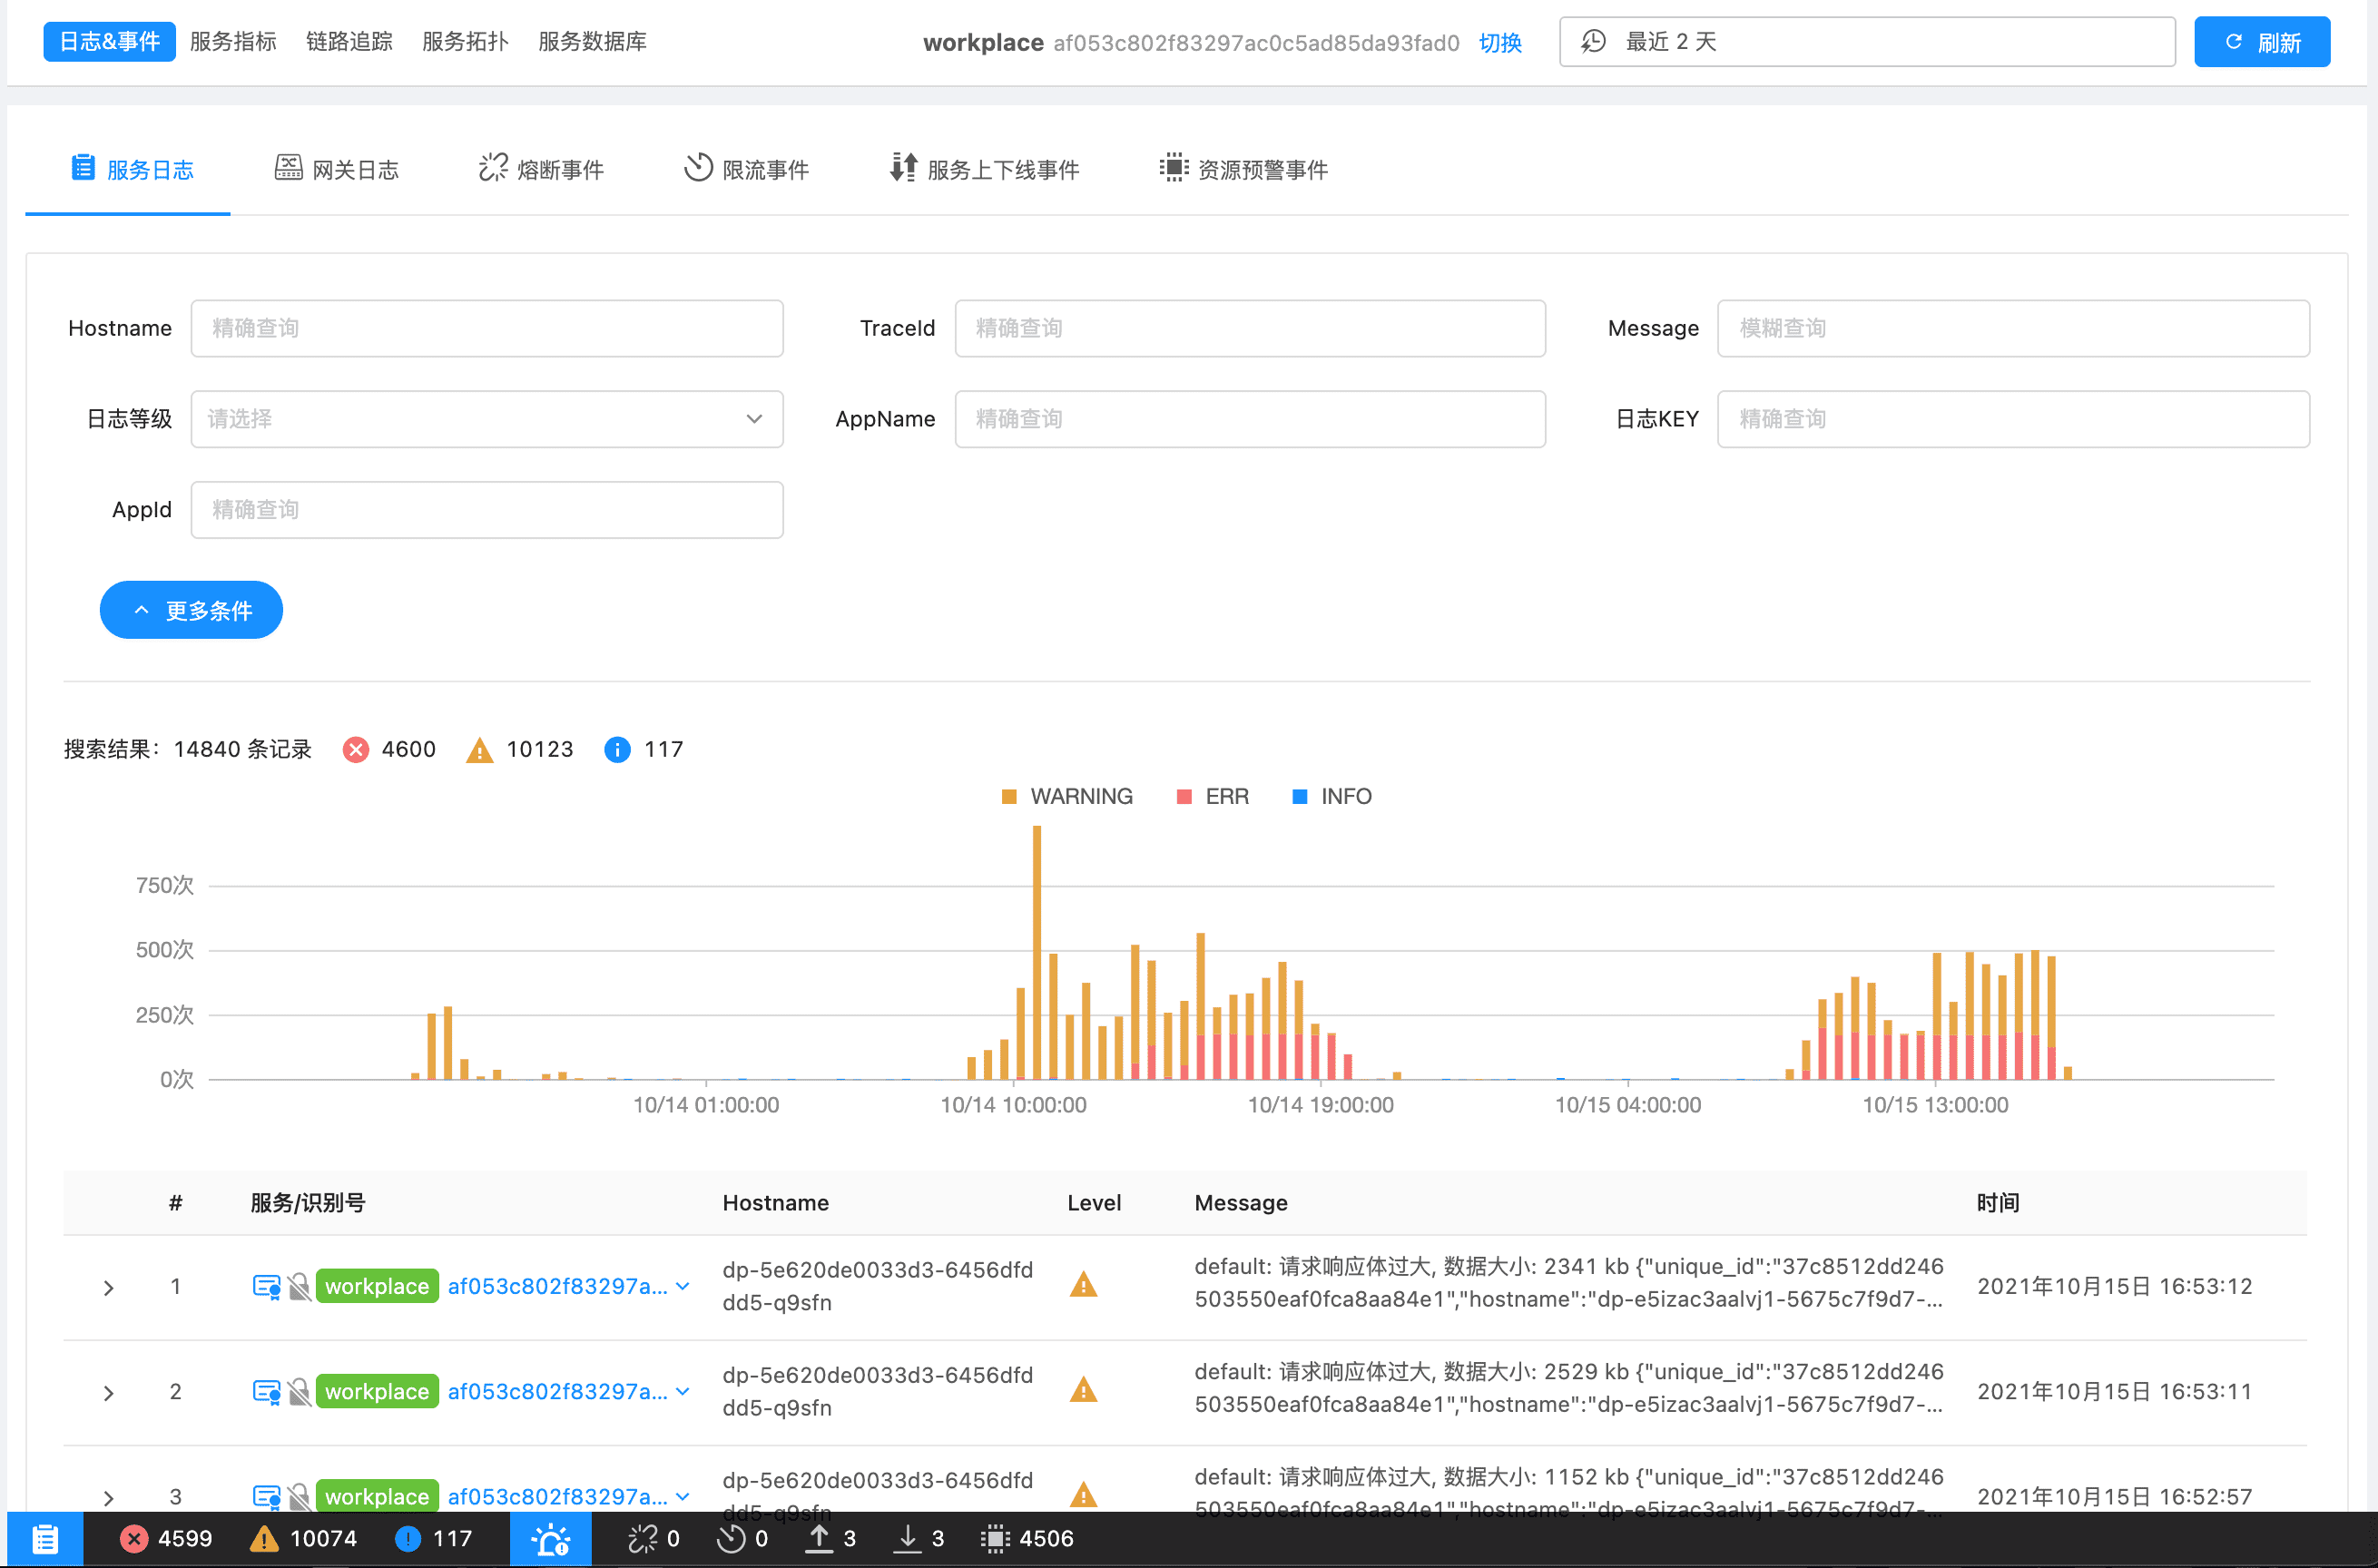Image resolution: width=2378 pixels, height=1568 pixels.
Task: Click the info count 117 in the bottom bar
Action: click(433, 1538)
